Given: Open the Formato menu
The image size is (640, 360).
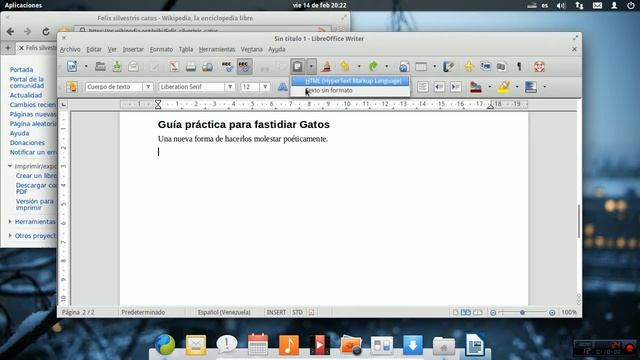Looking at the screenshot, I should (x=161, y=49).
